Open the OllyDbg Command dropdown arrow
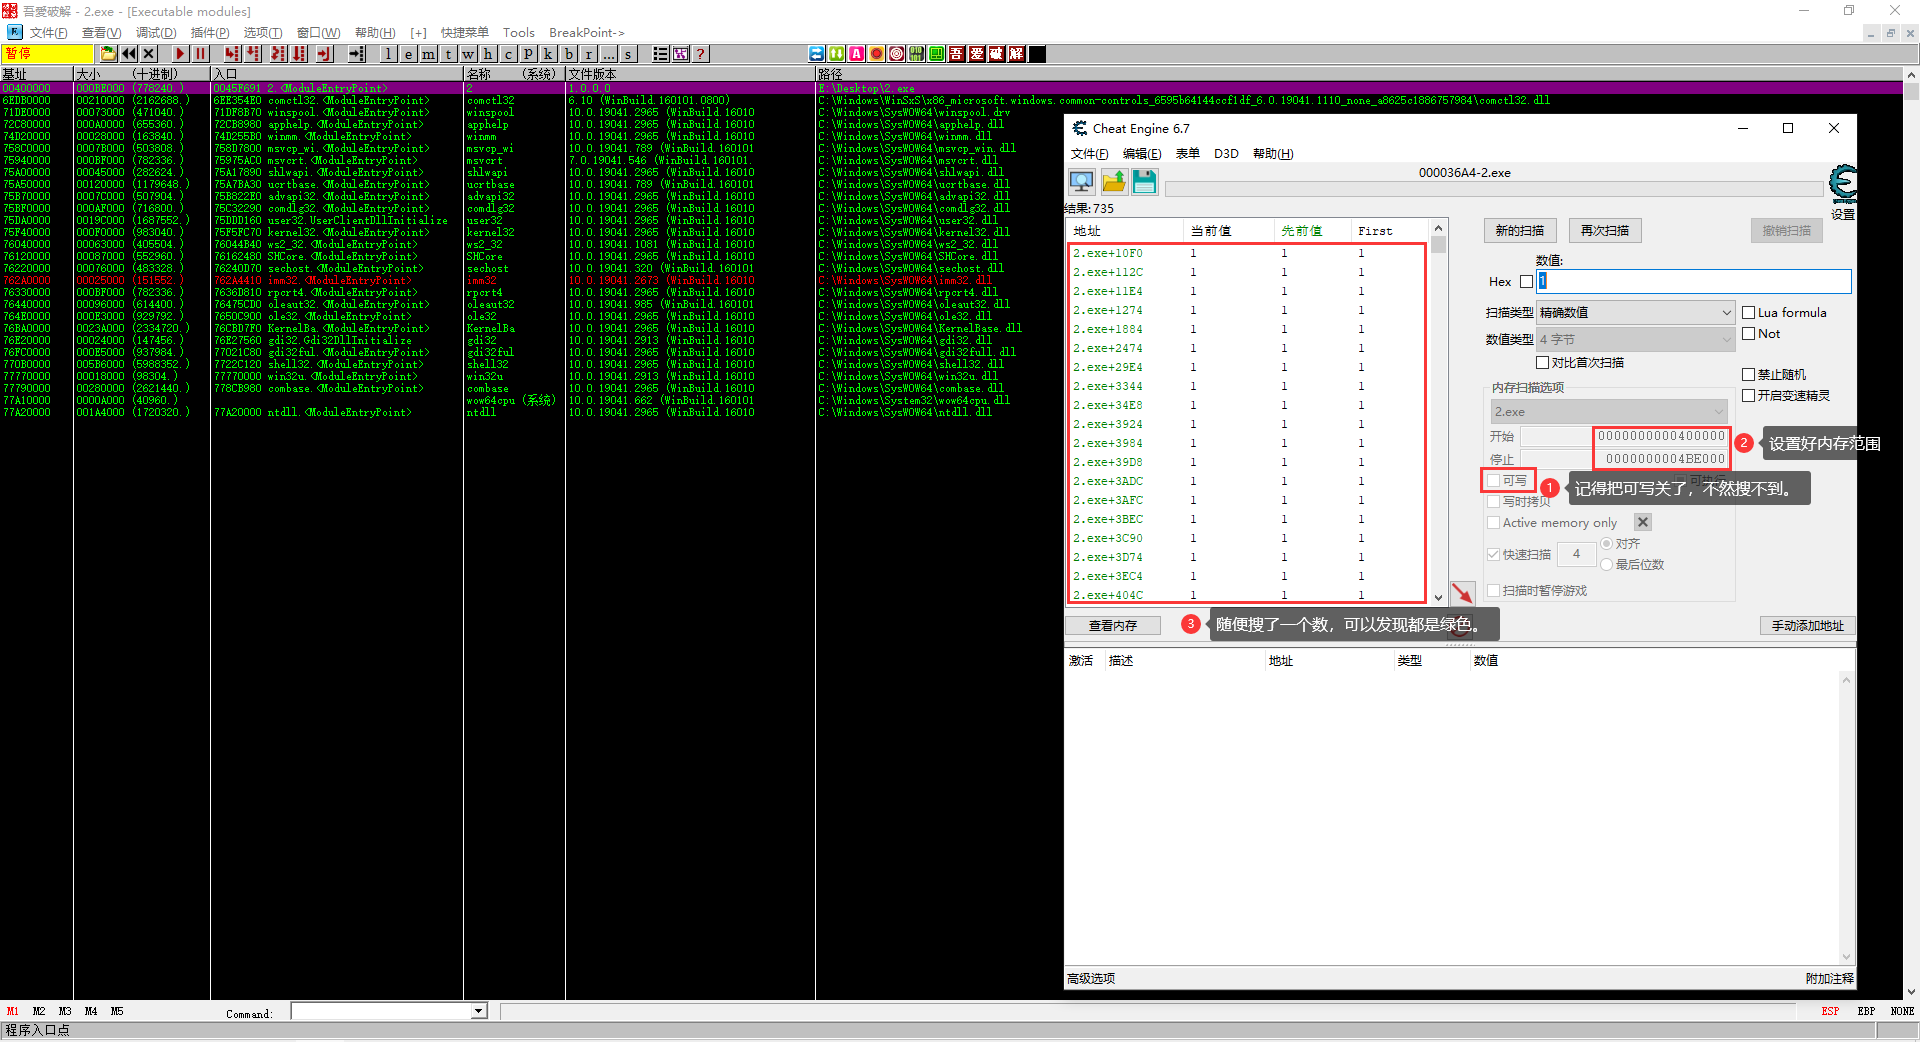Image resolution: width=1920 pixels, height=1042 pixels. pyautogui.click(x=478, y=1012)
